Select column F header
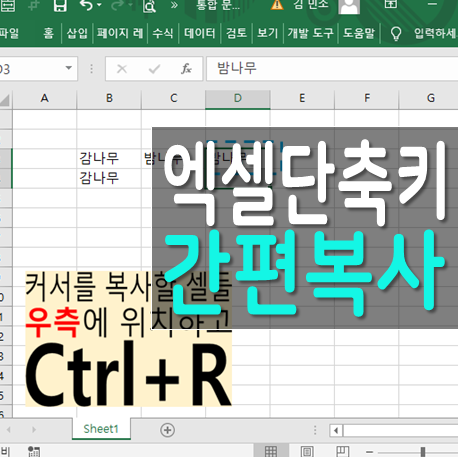Viewport: 459px width, 457px height. [x=367, y=98]
